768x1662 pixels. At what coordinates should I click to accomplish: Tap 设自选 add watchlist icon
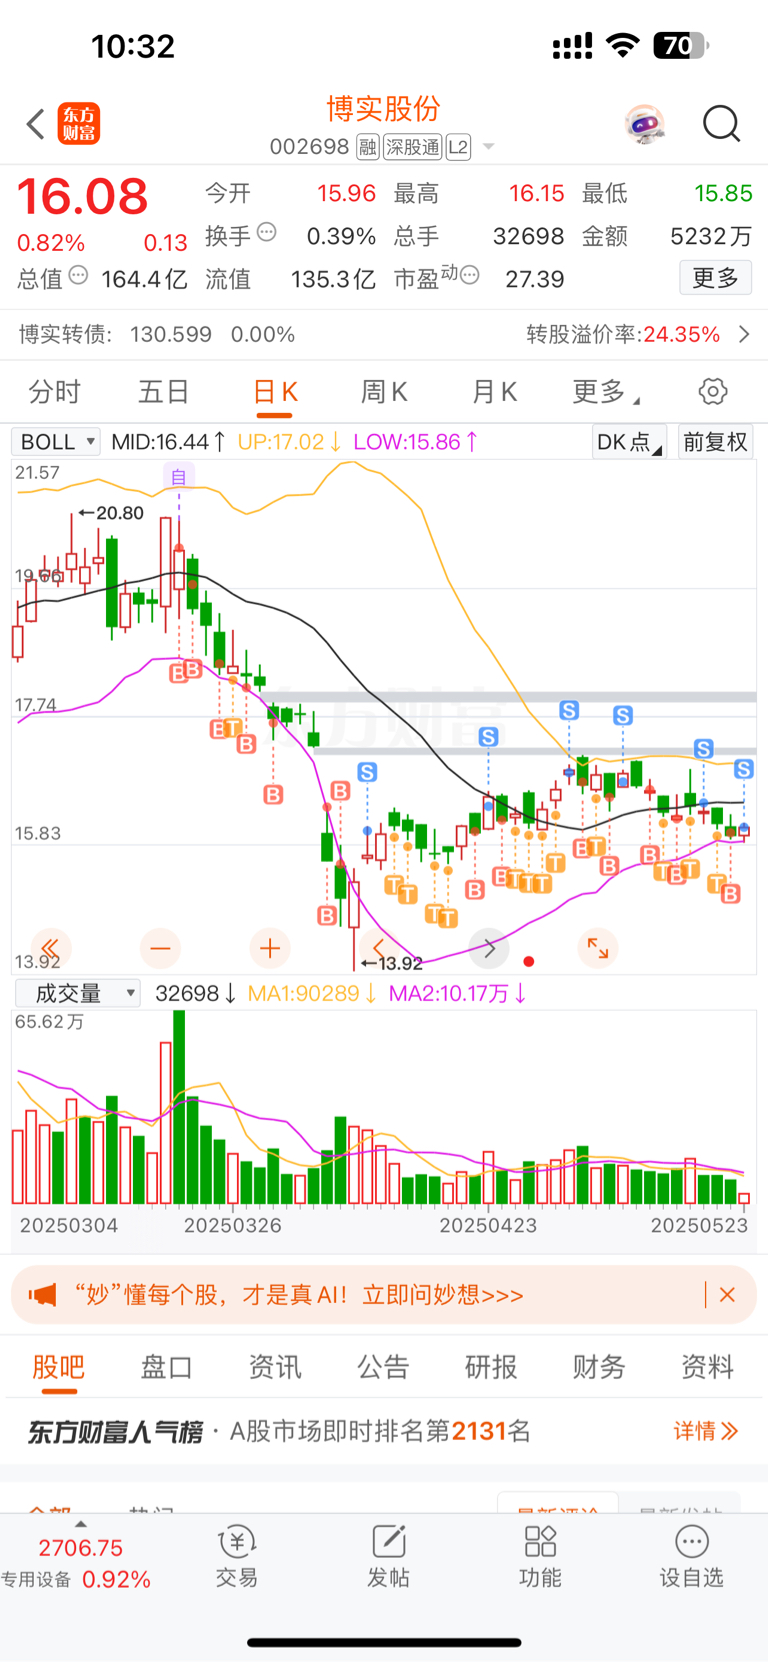691,1555
